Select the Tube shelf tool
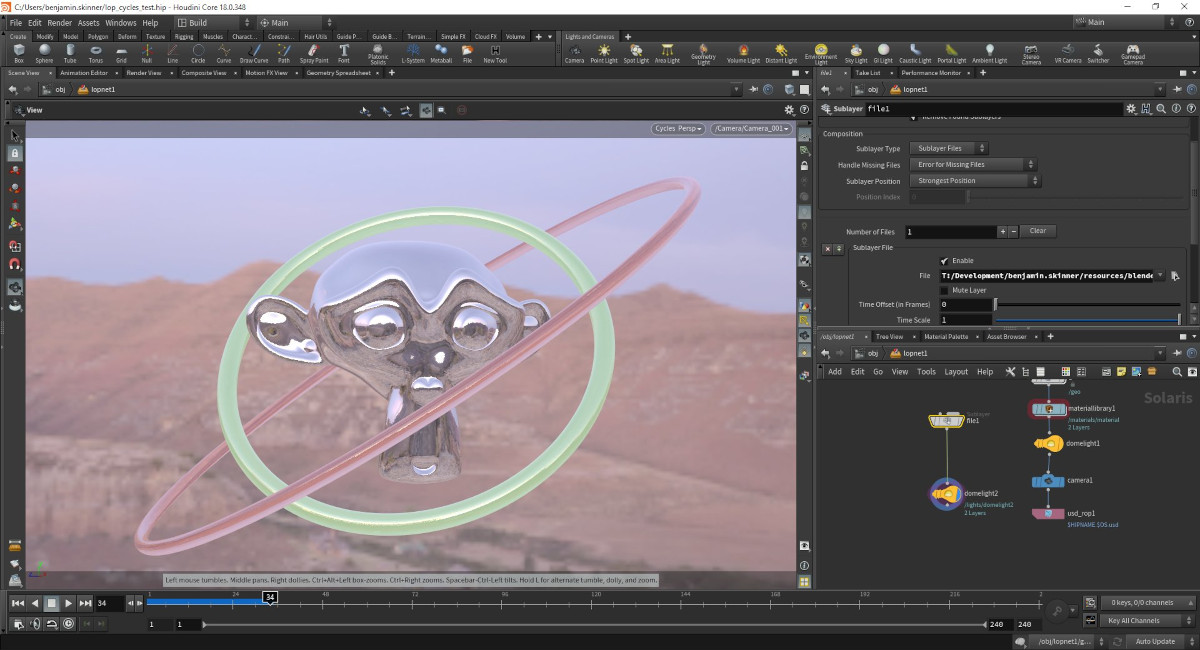Image resolution: width=1200 pixels, height=650 pixels. (70, 52)
